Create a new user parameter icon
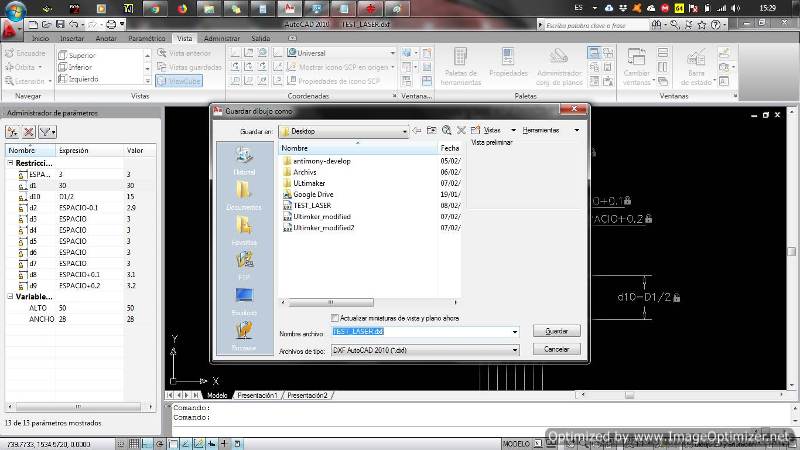800x450 pixels. [x=12, y=132]
